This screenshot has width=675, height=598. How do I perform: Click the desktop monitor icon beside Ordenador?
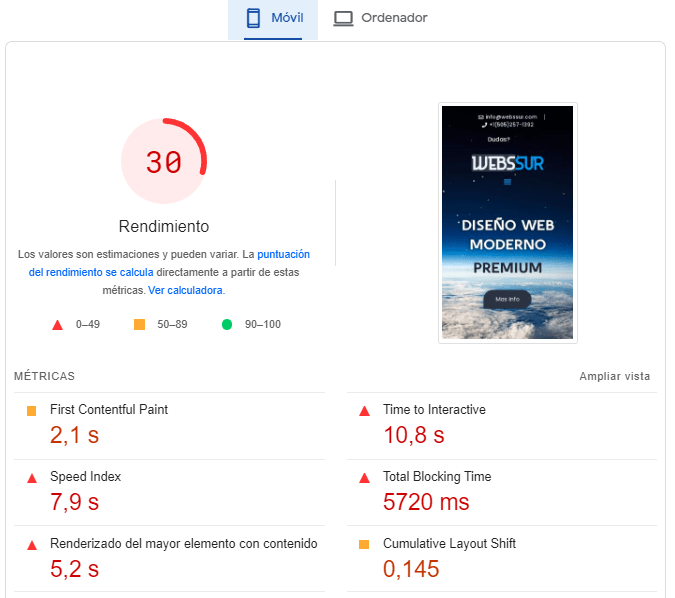[344, 18]
